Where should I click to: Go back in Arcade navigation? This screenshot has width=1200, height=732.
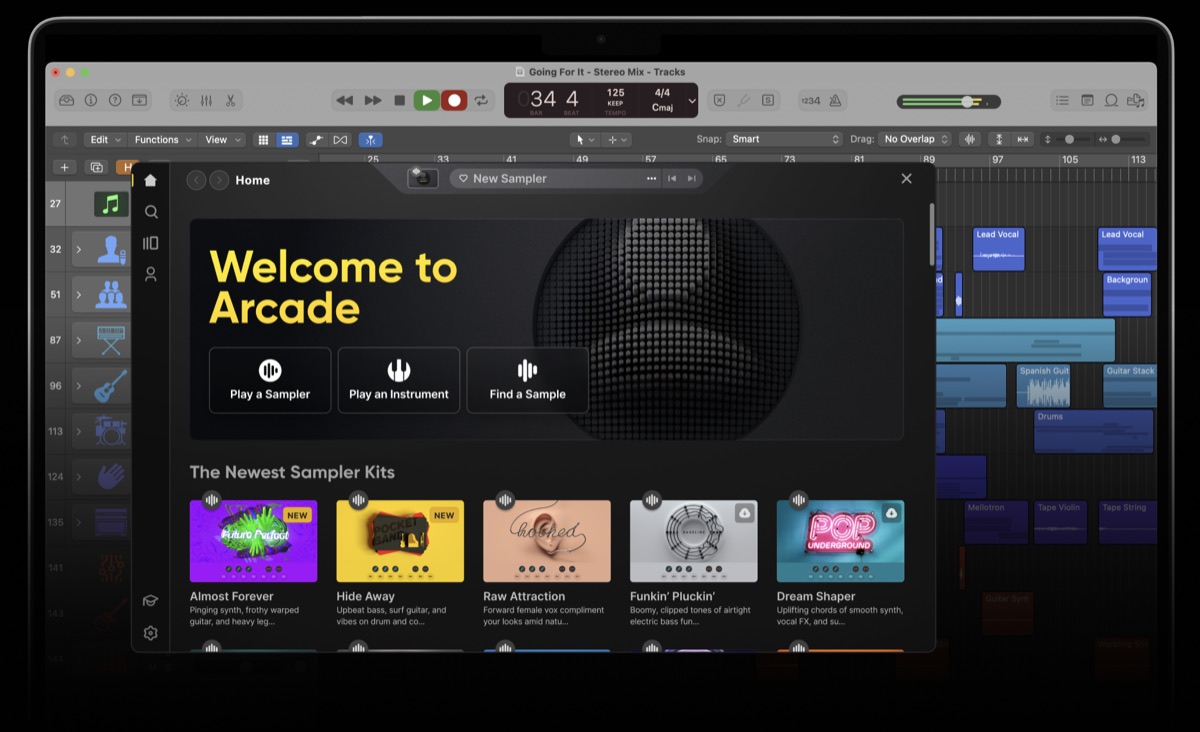coord(196,180)
